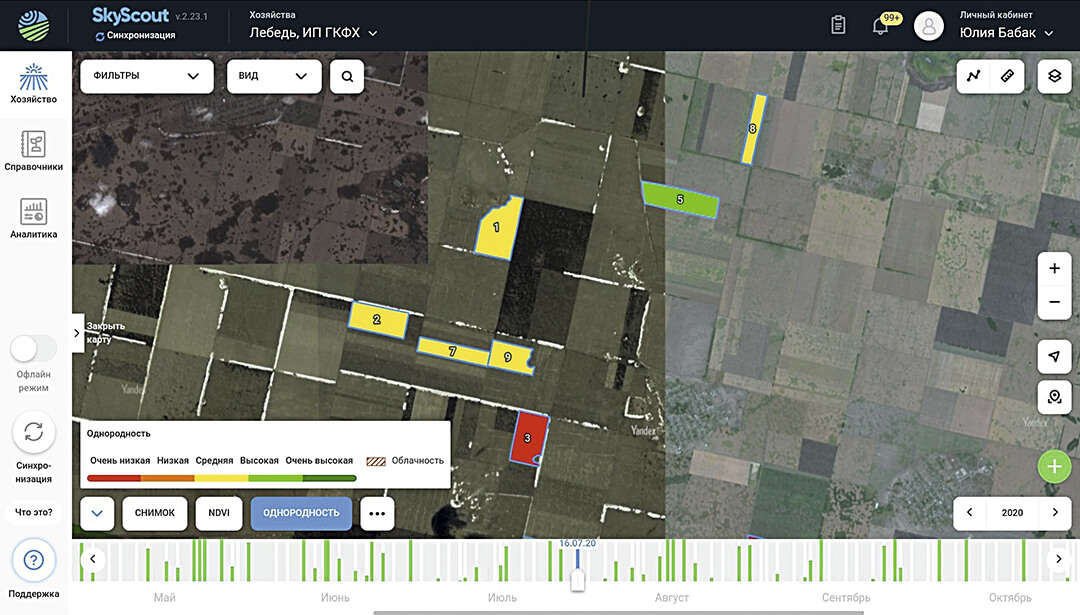Image resolution: width=1080 pixels, height=615 pixels.
Task: Click the map search magnifier icon
Action: pyautogui.click(x=347, y=76)
